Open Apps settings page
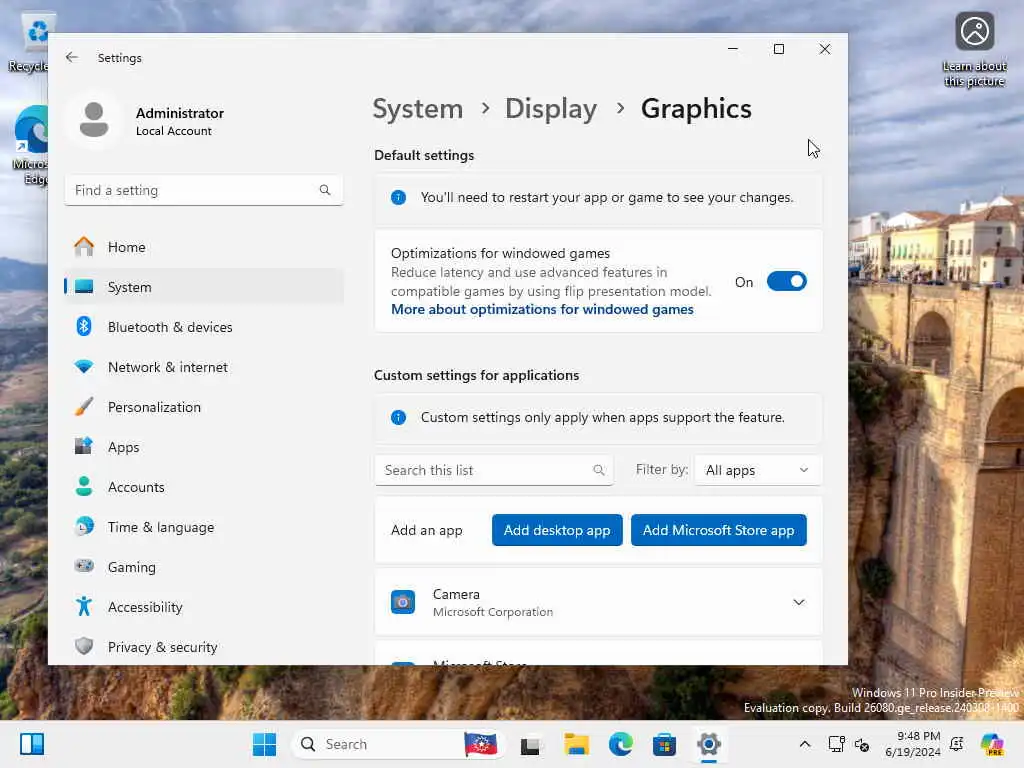Viewport: 1024px width, 768px height. click(x=204, y=447)
